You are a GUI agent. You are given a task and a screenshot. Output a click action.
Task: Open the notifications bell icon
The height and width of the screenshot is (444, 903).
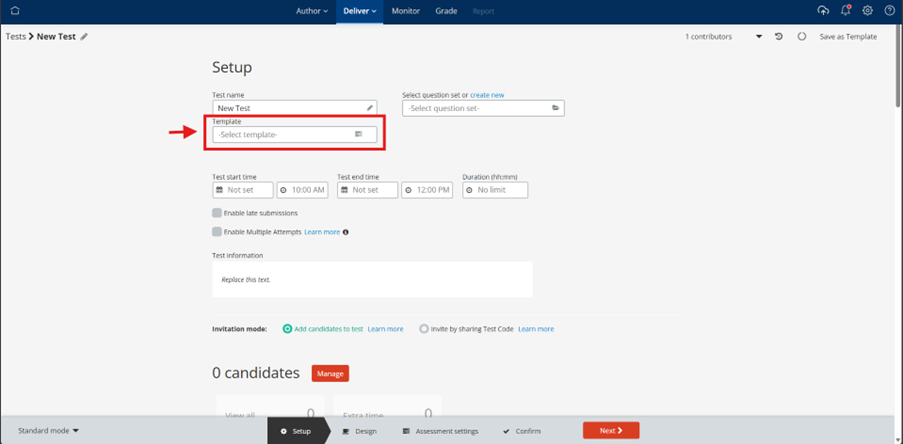[x=845, y=10]
